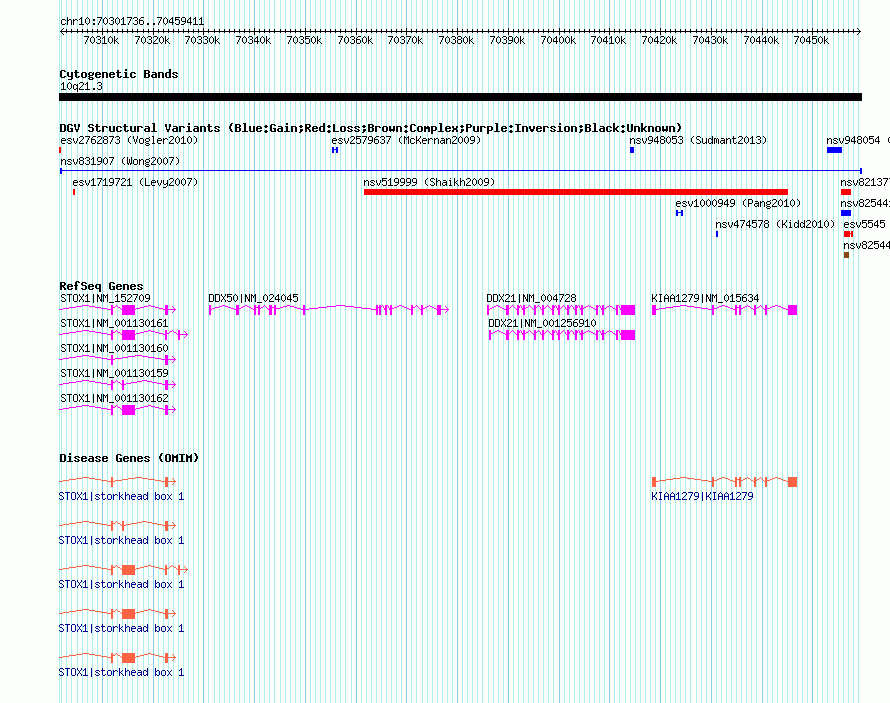Open variant esv1000949 (Pang2010) label
This screenshot has height=703, width=890.
coord(738,203)
